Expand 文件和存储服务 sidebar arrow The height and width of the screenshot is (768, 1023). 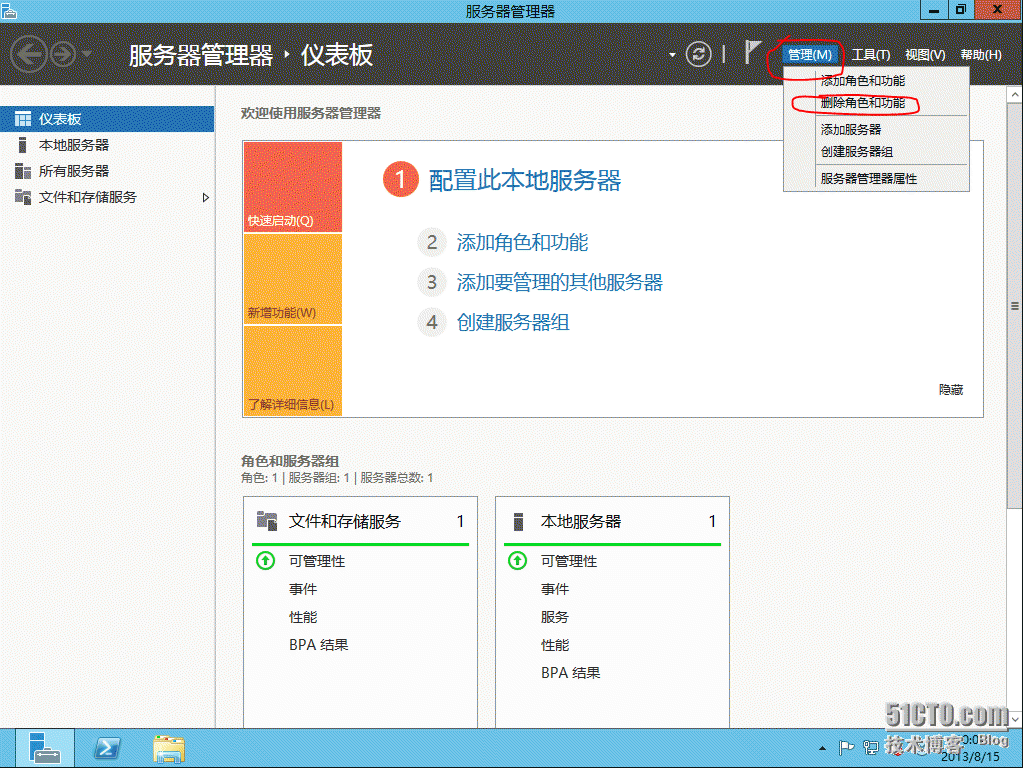coord(206,197)
